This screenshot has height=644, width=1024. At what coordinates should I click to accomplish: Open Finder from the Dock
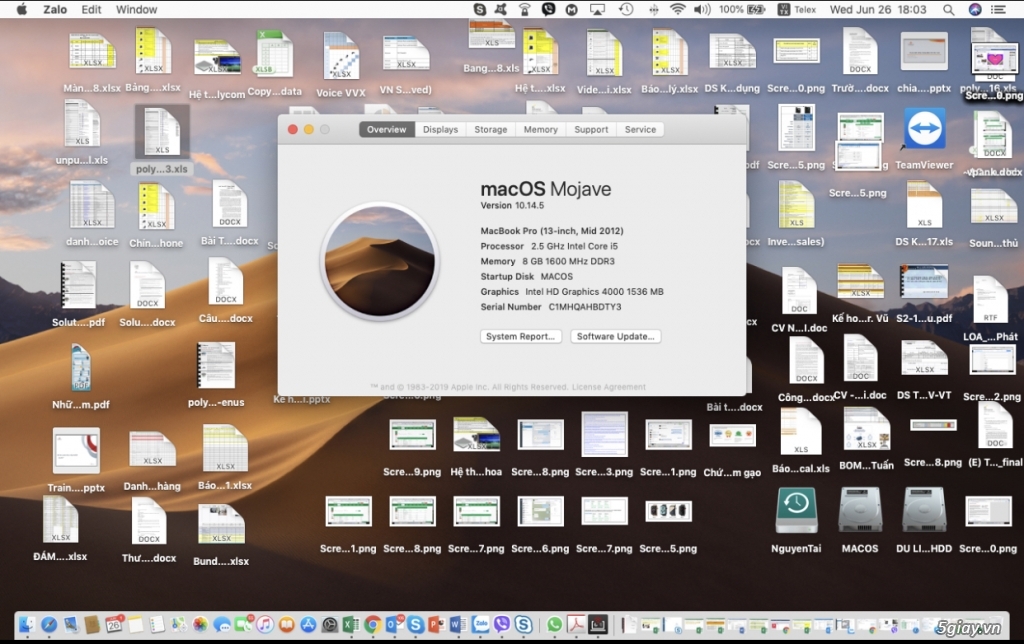[x=27, y=624]
